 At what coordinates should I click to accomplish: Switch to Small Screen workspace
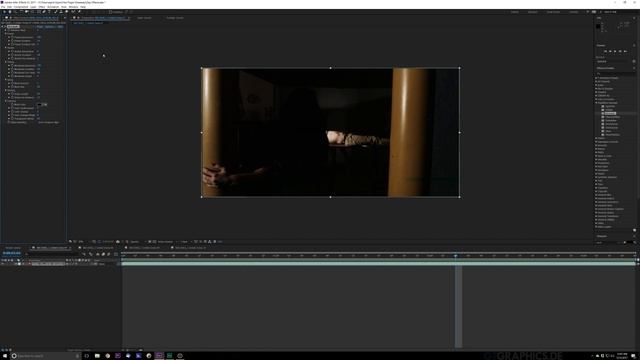point(553,12)
